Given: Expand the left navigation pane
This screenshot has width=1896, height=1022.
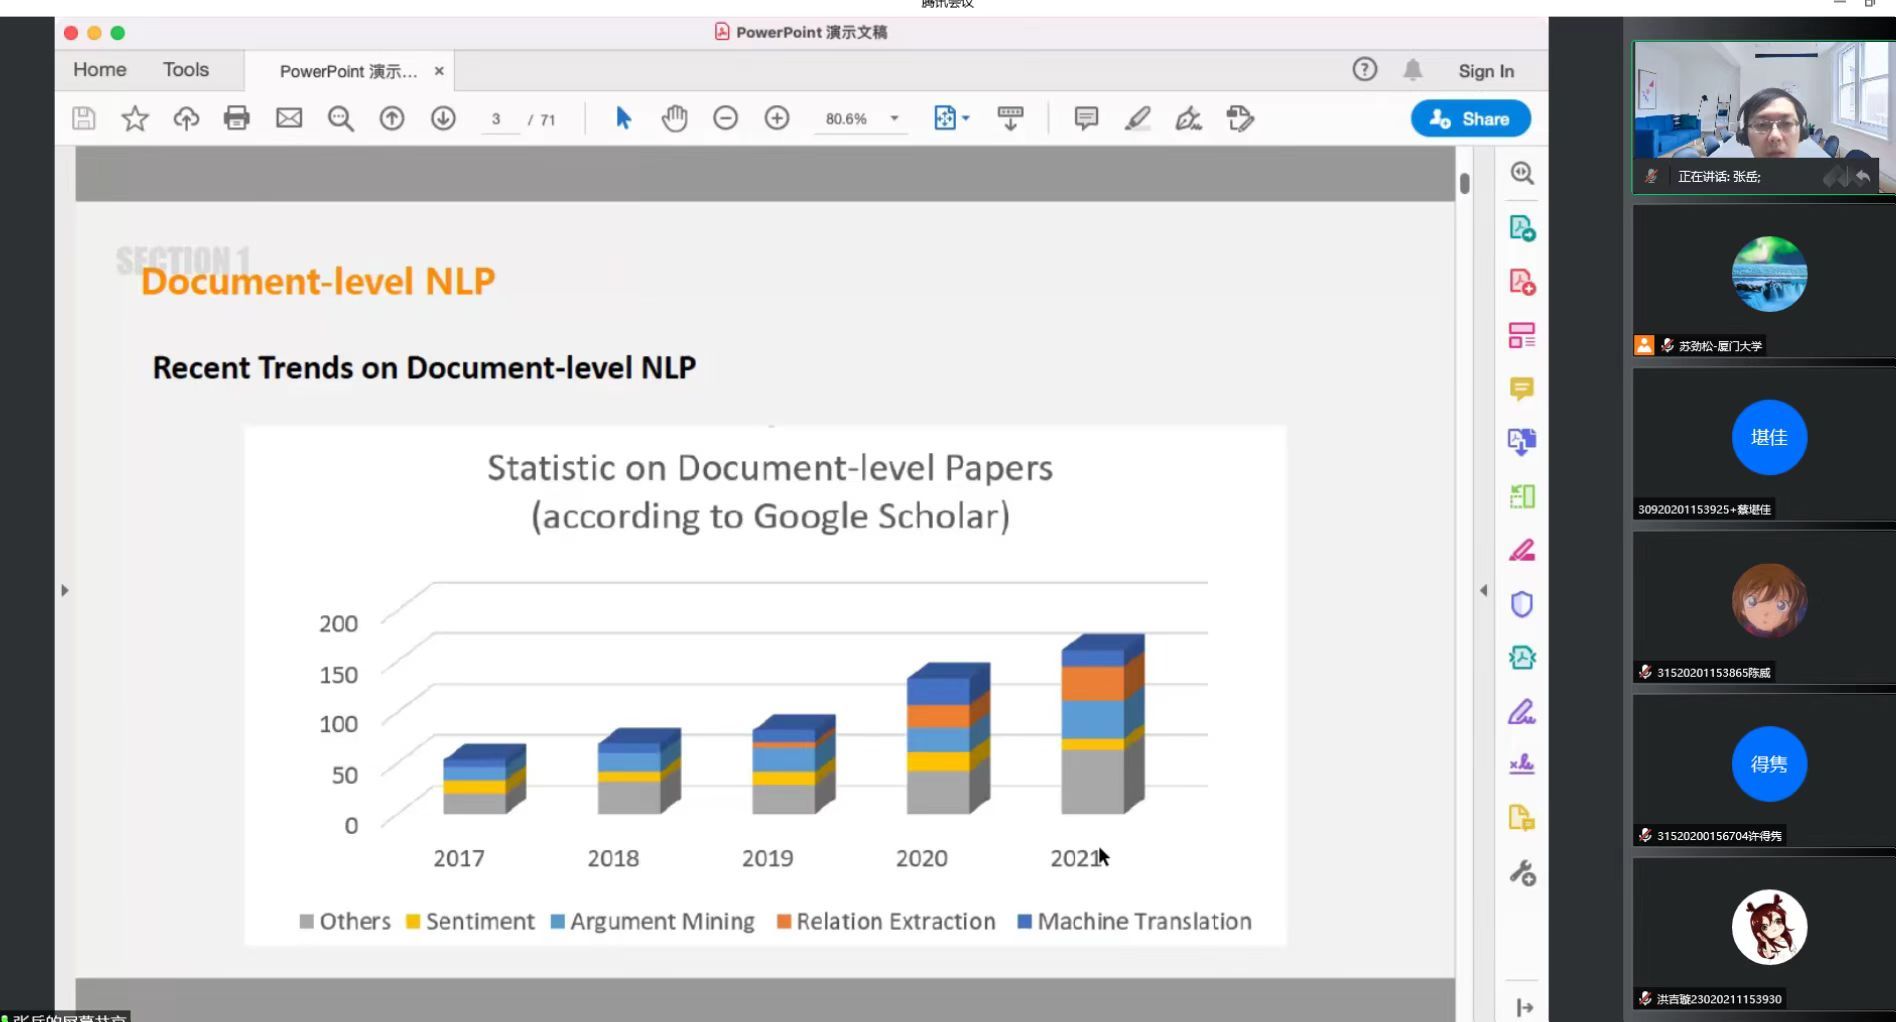Looking at the screenshot, I should coord(65,590).
